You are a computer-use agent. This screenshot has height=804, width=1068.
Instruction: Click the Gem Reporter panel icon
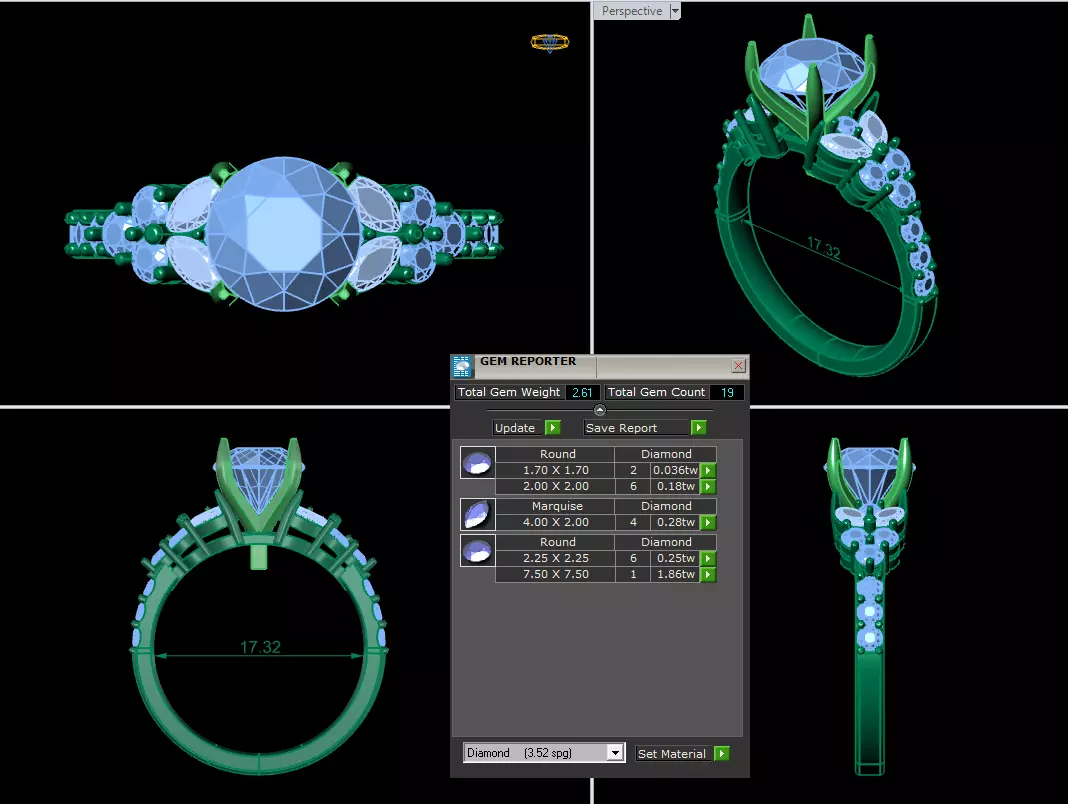pyautogui.click(x=462, y=367)
